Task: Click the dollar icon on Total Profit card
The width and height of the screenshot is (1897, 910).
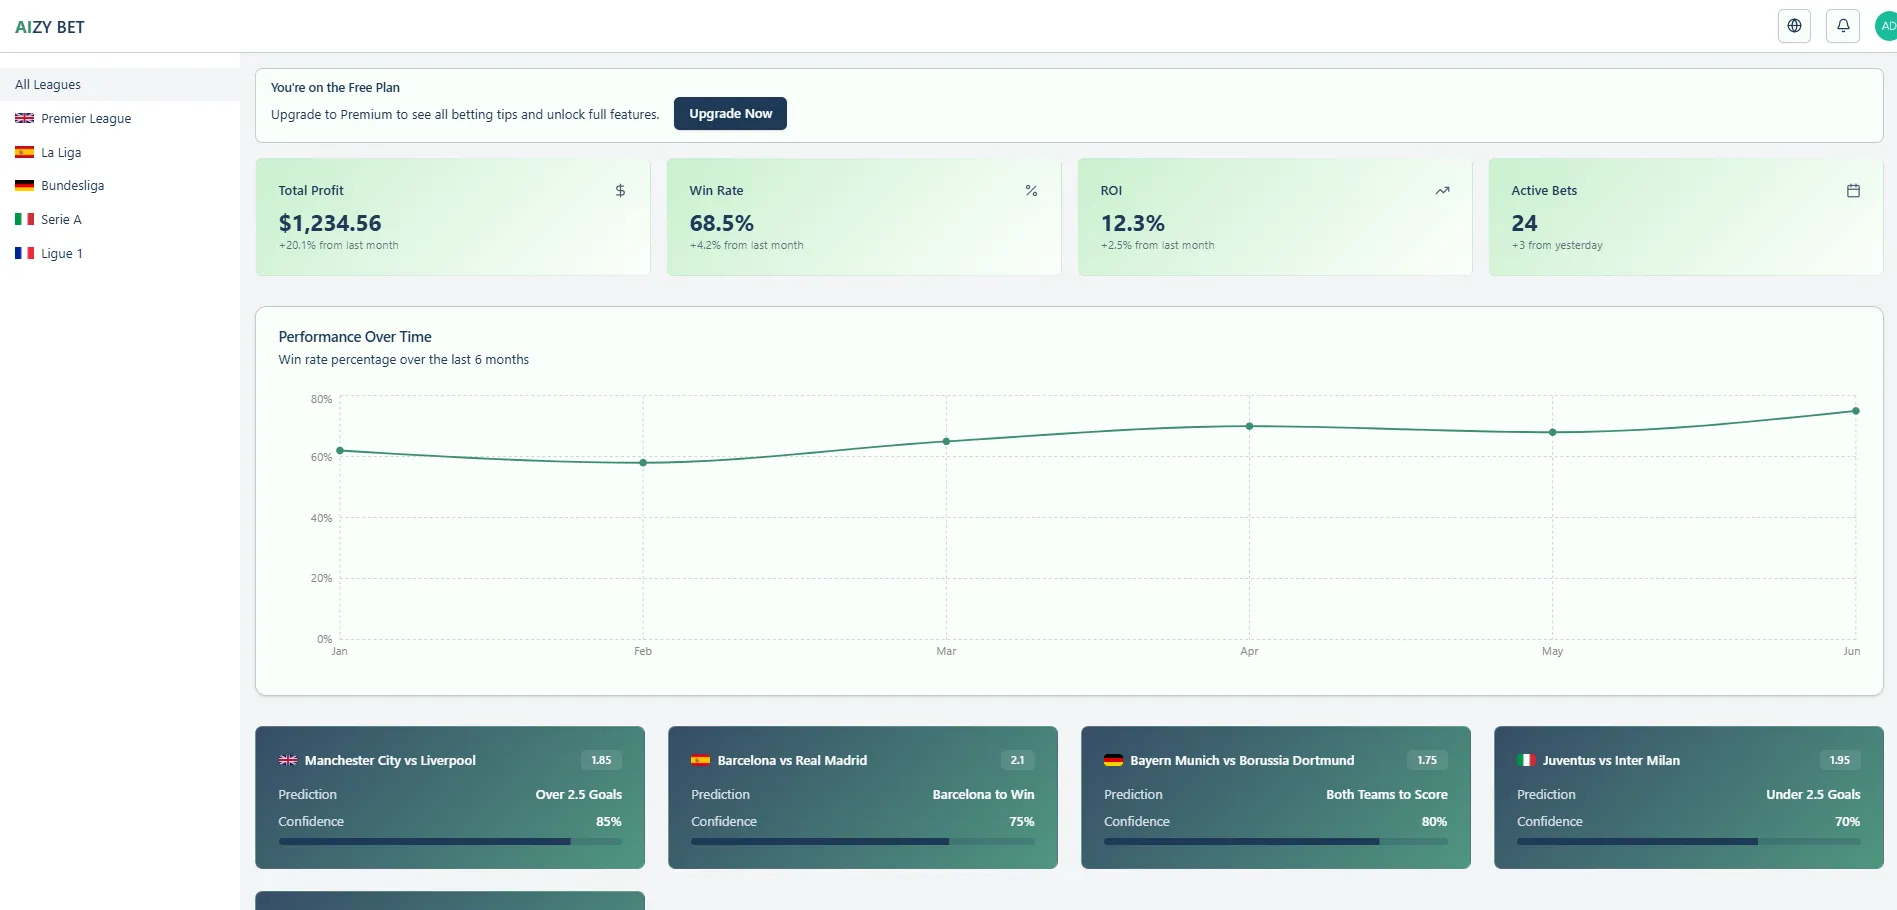Action: point(620,190)
